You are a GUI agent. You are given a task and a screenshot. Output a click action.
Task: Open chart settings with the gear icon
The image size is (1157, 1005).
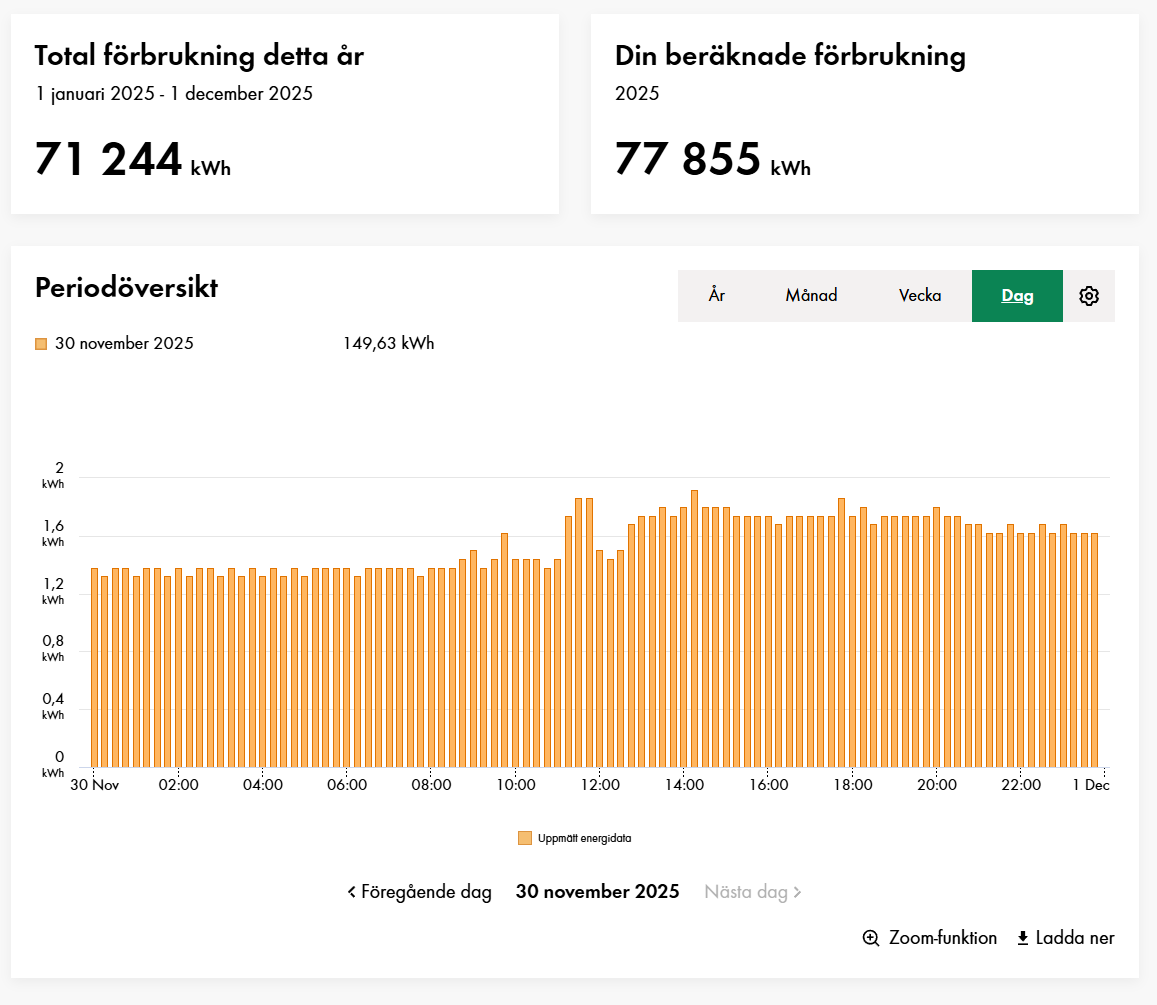(x=1089, y=296)
